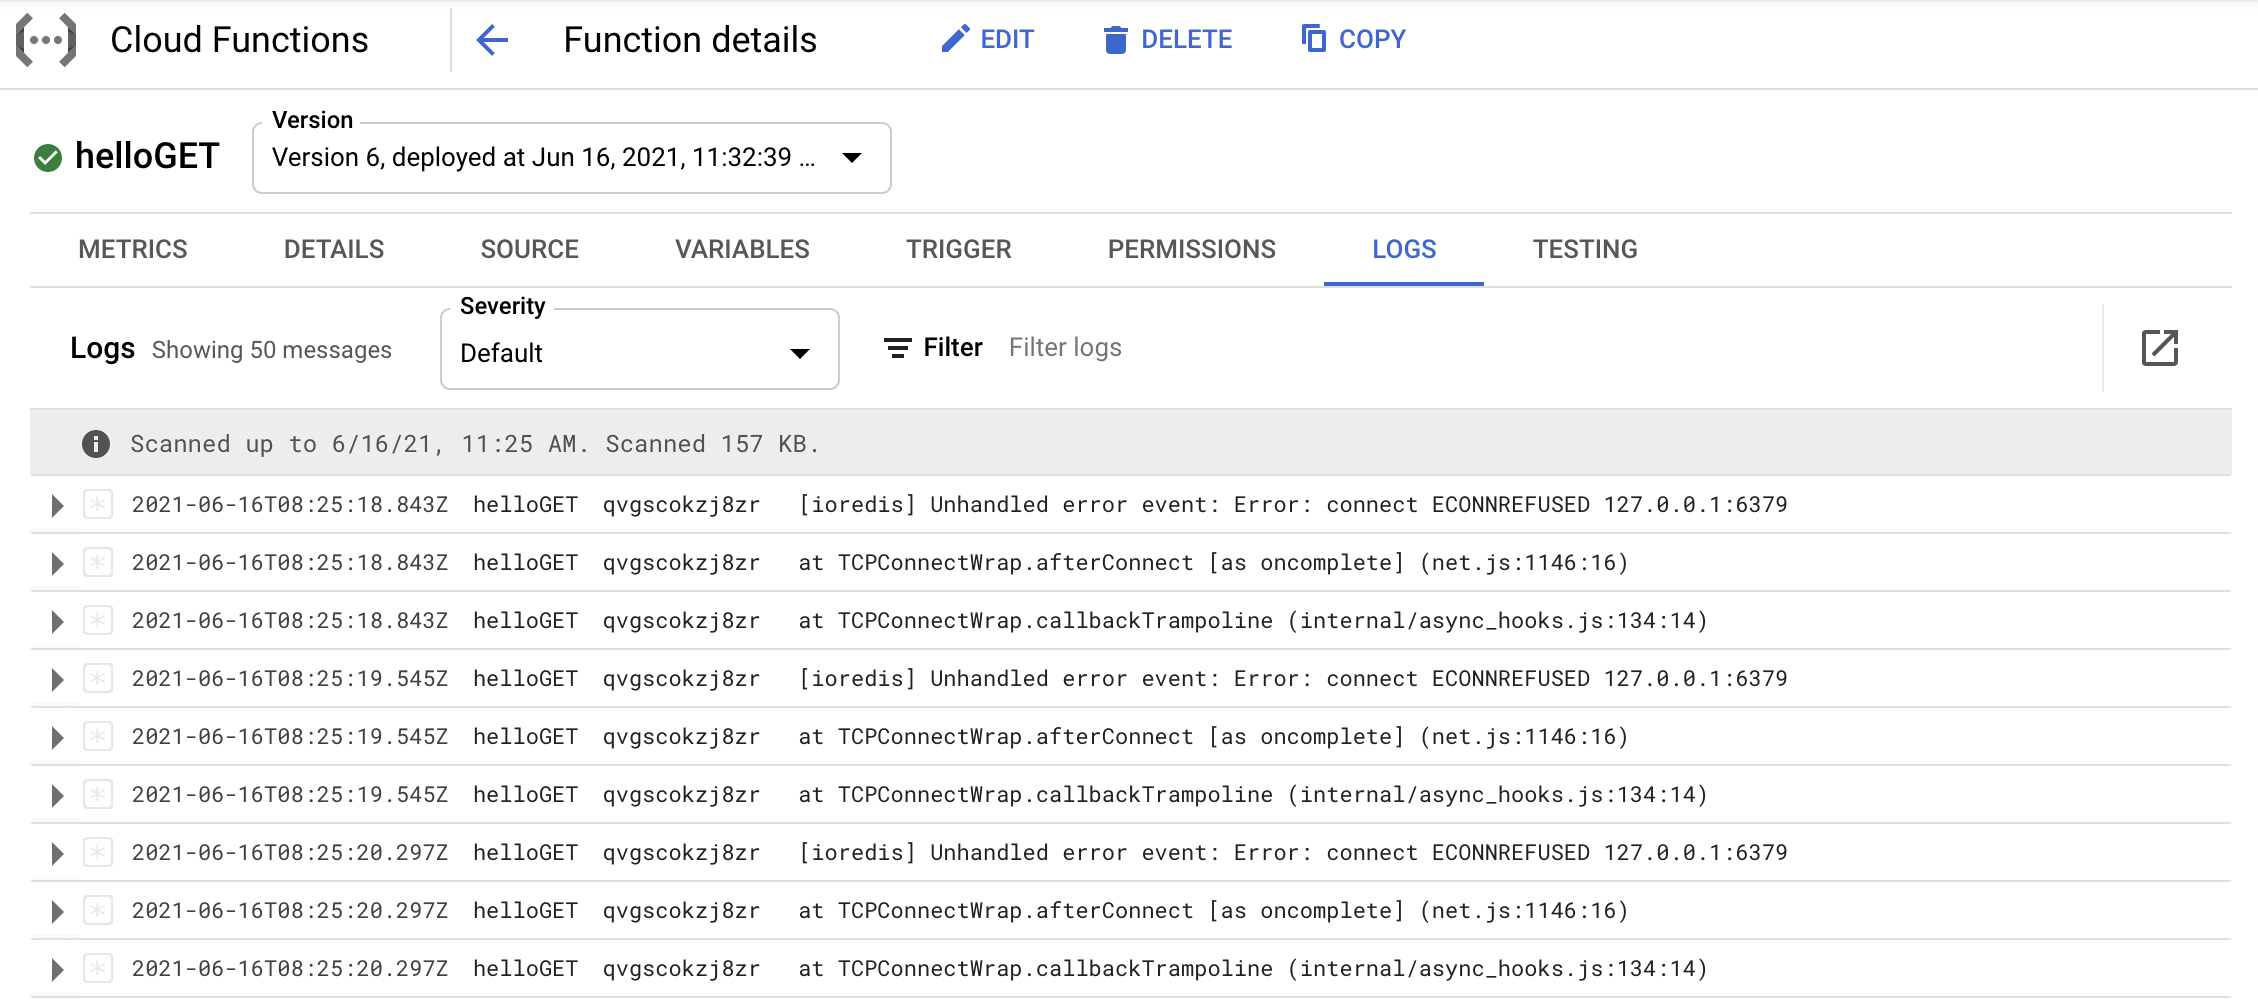Viewport: 2258px width, 1000px height.
Task: Switch to the TESTING tab
Action: coord(1585,249)
